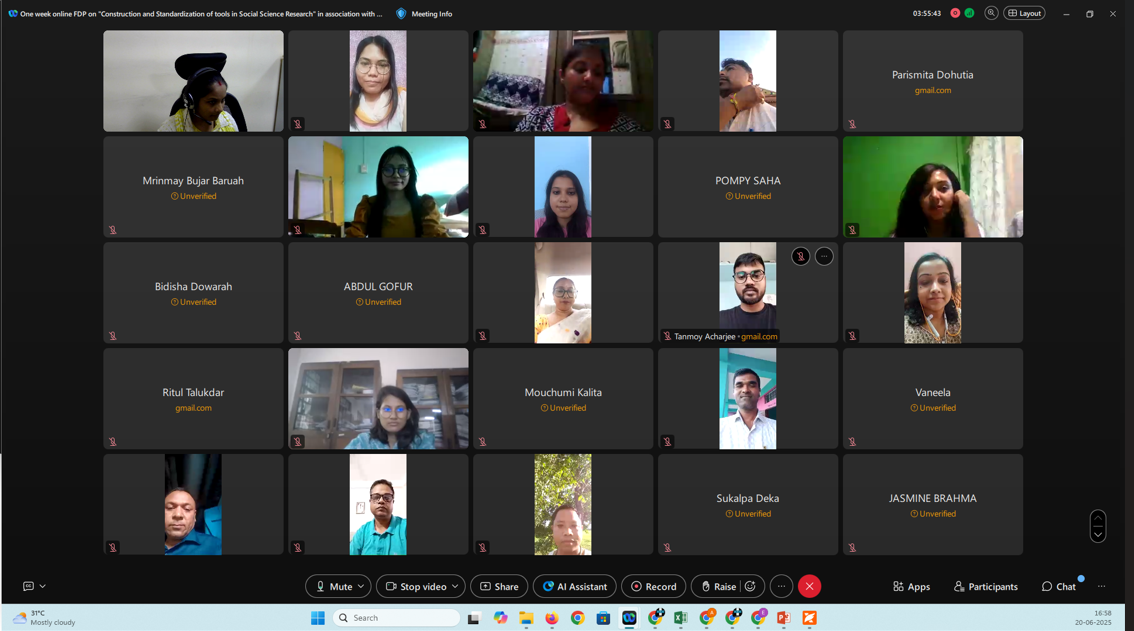Open more options on Tanmoy Acharjee's tile

click(824, 257)
